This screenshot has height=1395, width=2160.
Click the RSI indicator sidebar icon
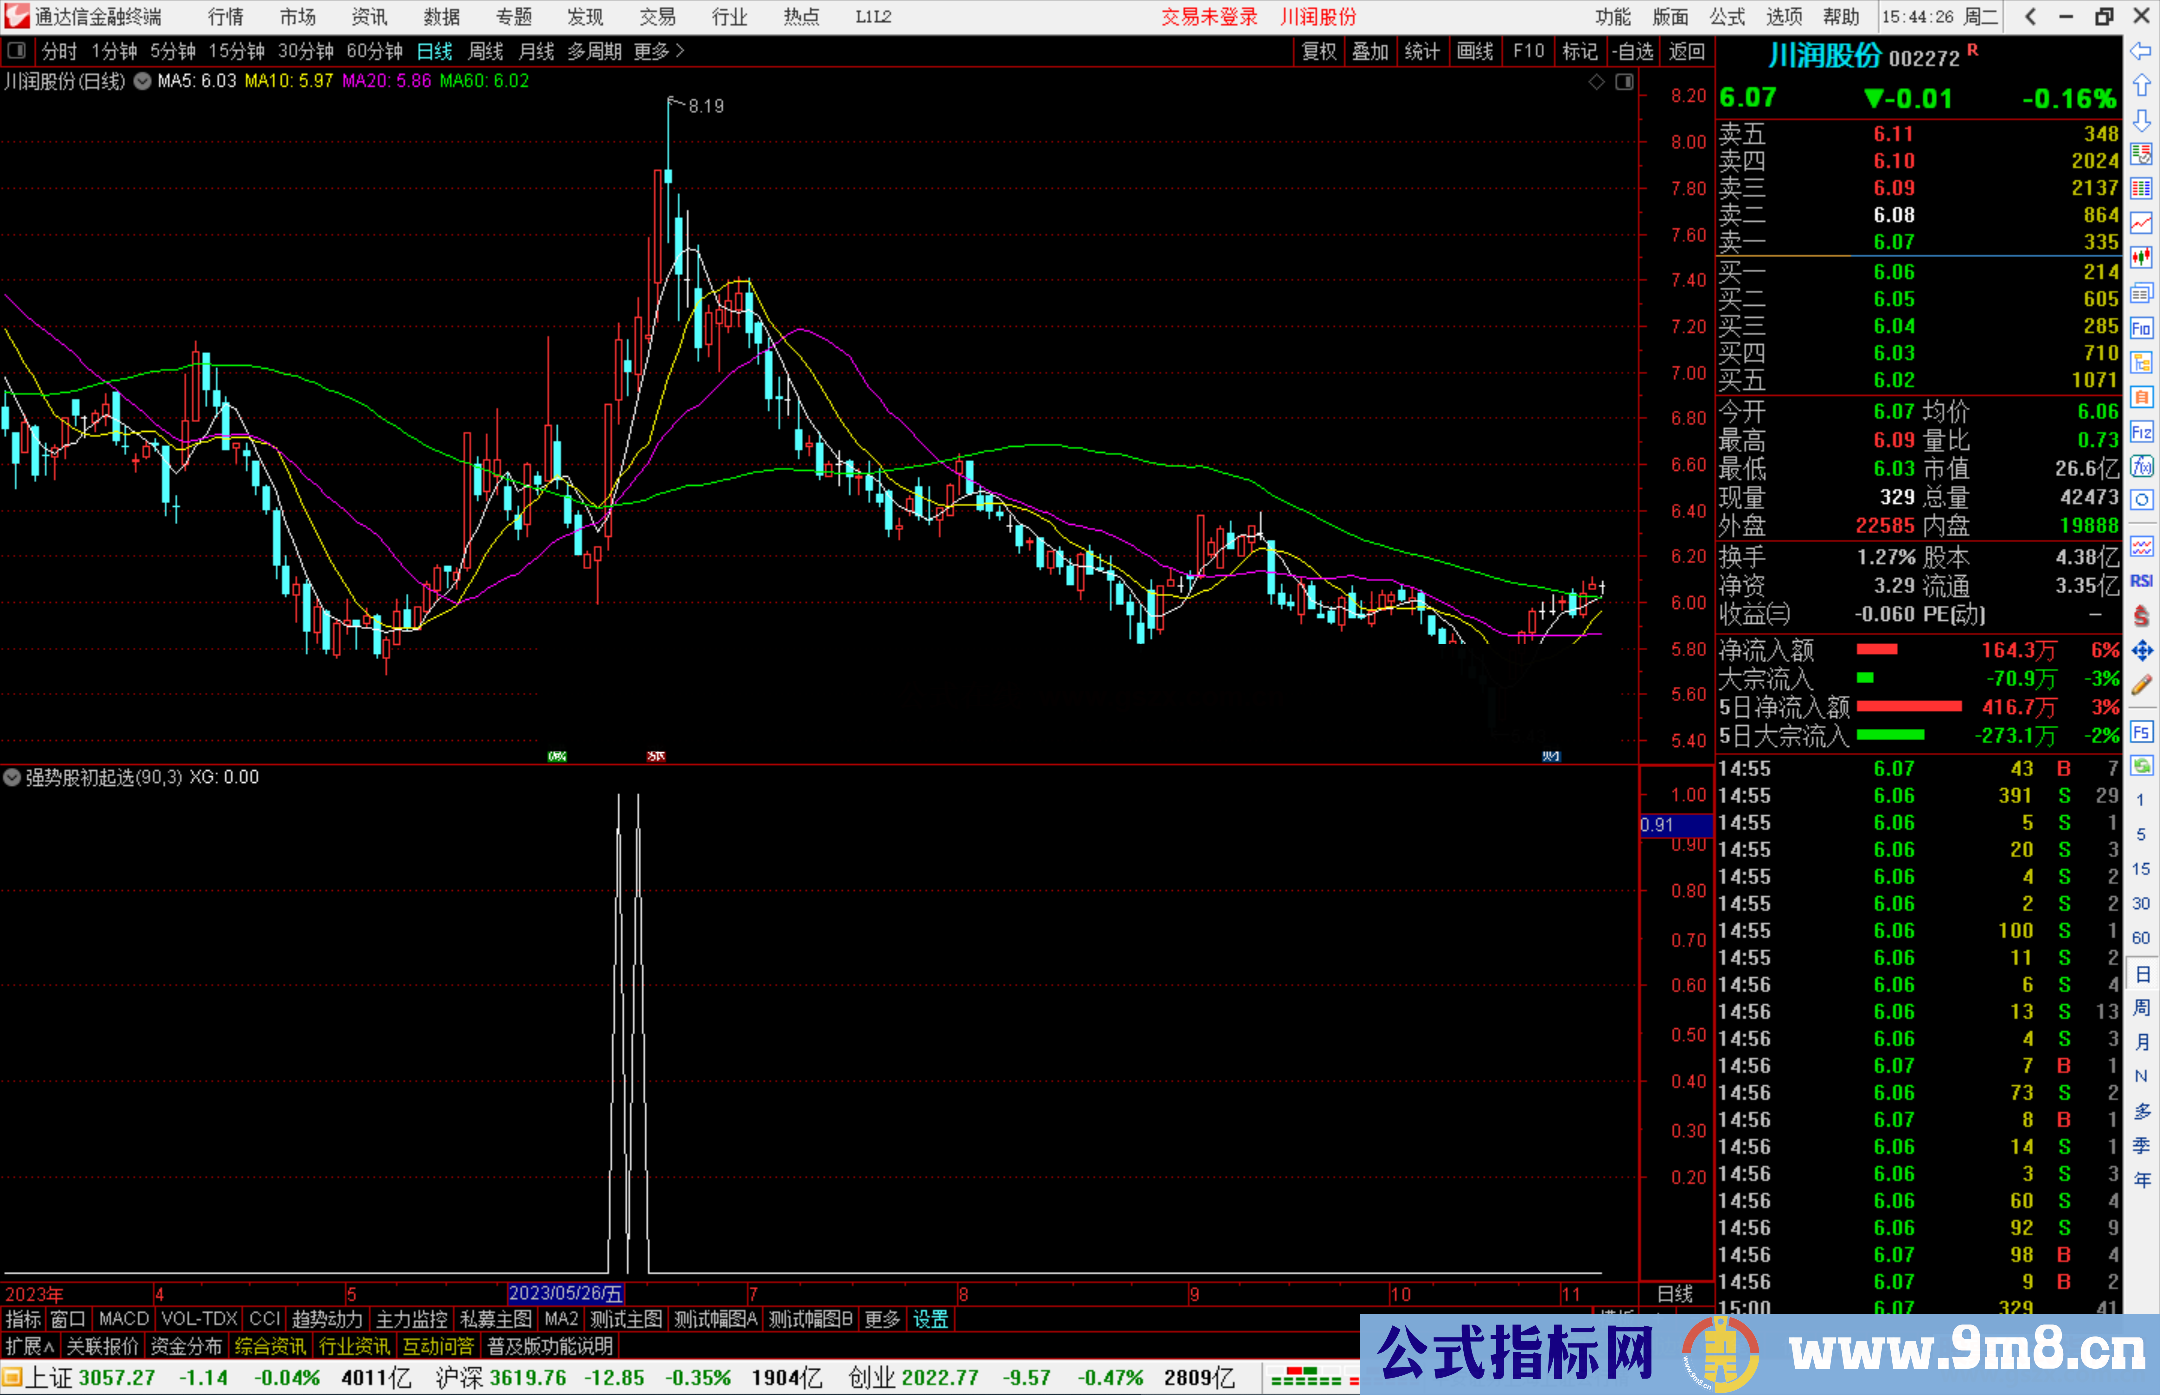click(2140, 581)
